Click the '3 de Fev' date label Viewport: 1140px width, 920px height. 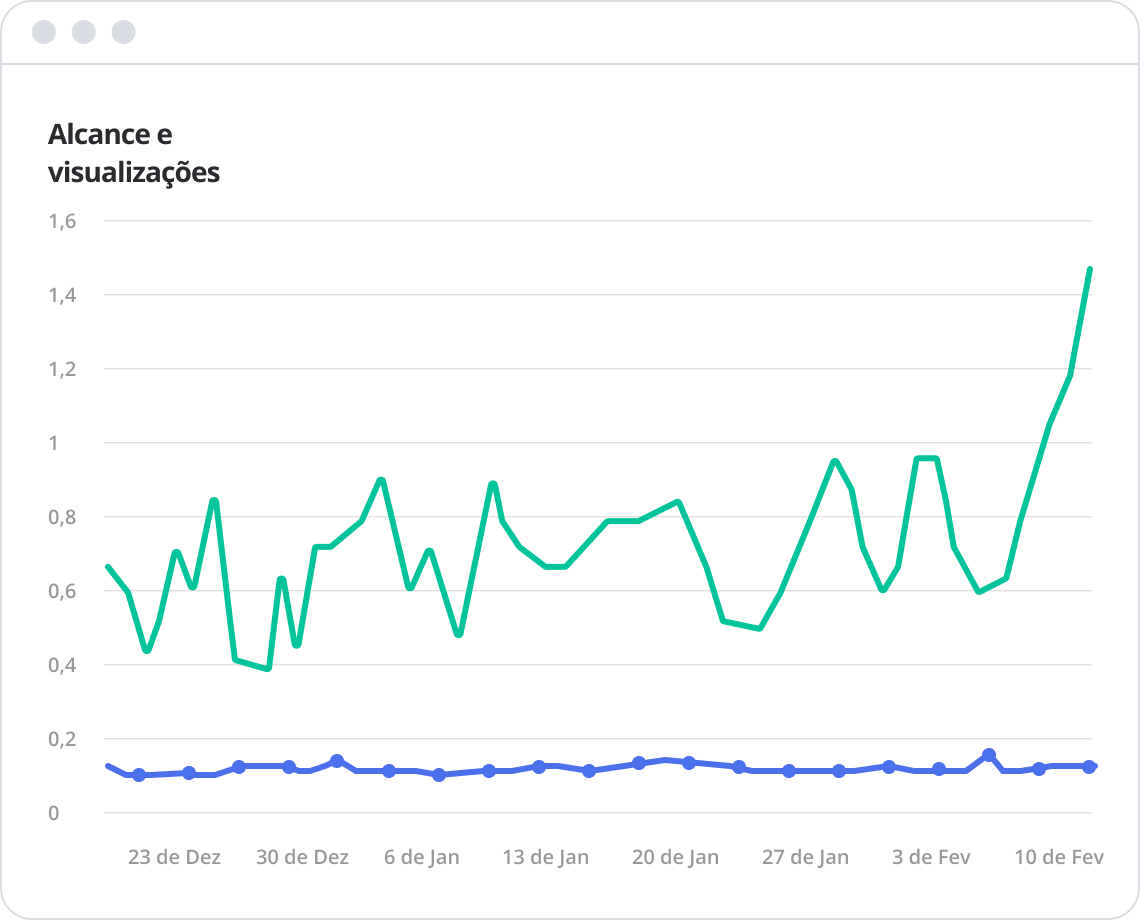(932, 857)
